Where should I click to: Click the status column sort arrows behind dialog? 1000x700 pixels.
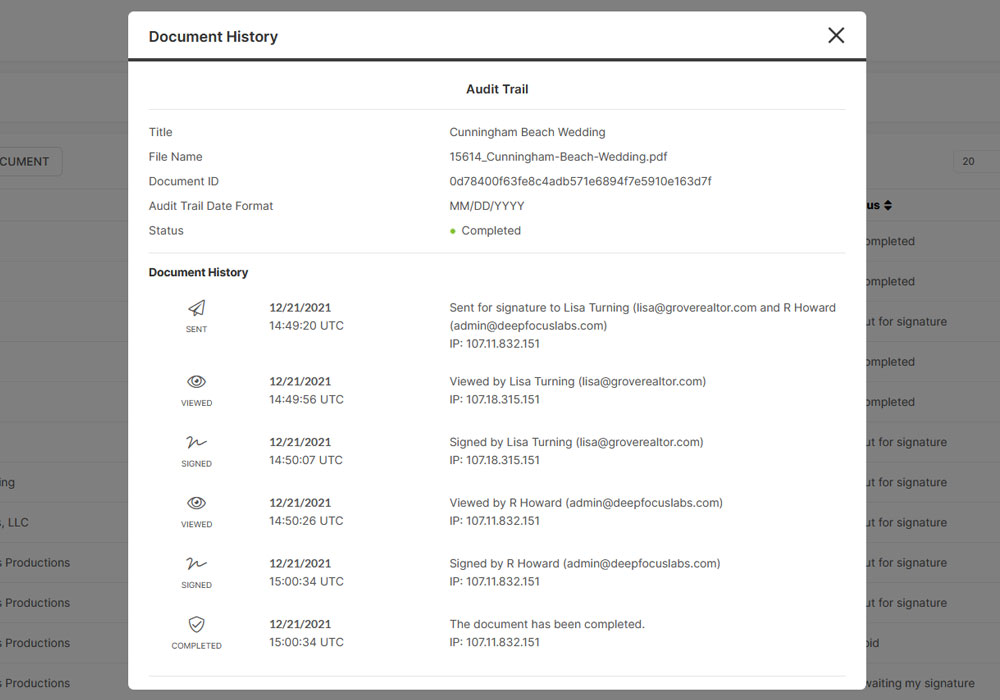pyautogui.click(x=888, y=205)
